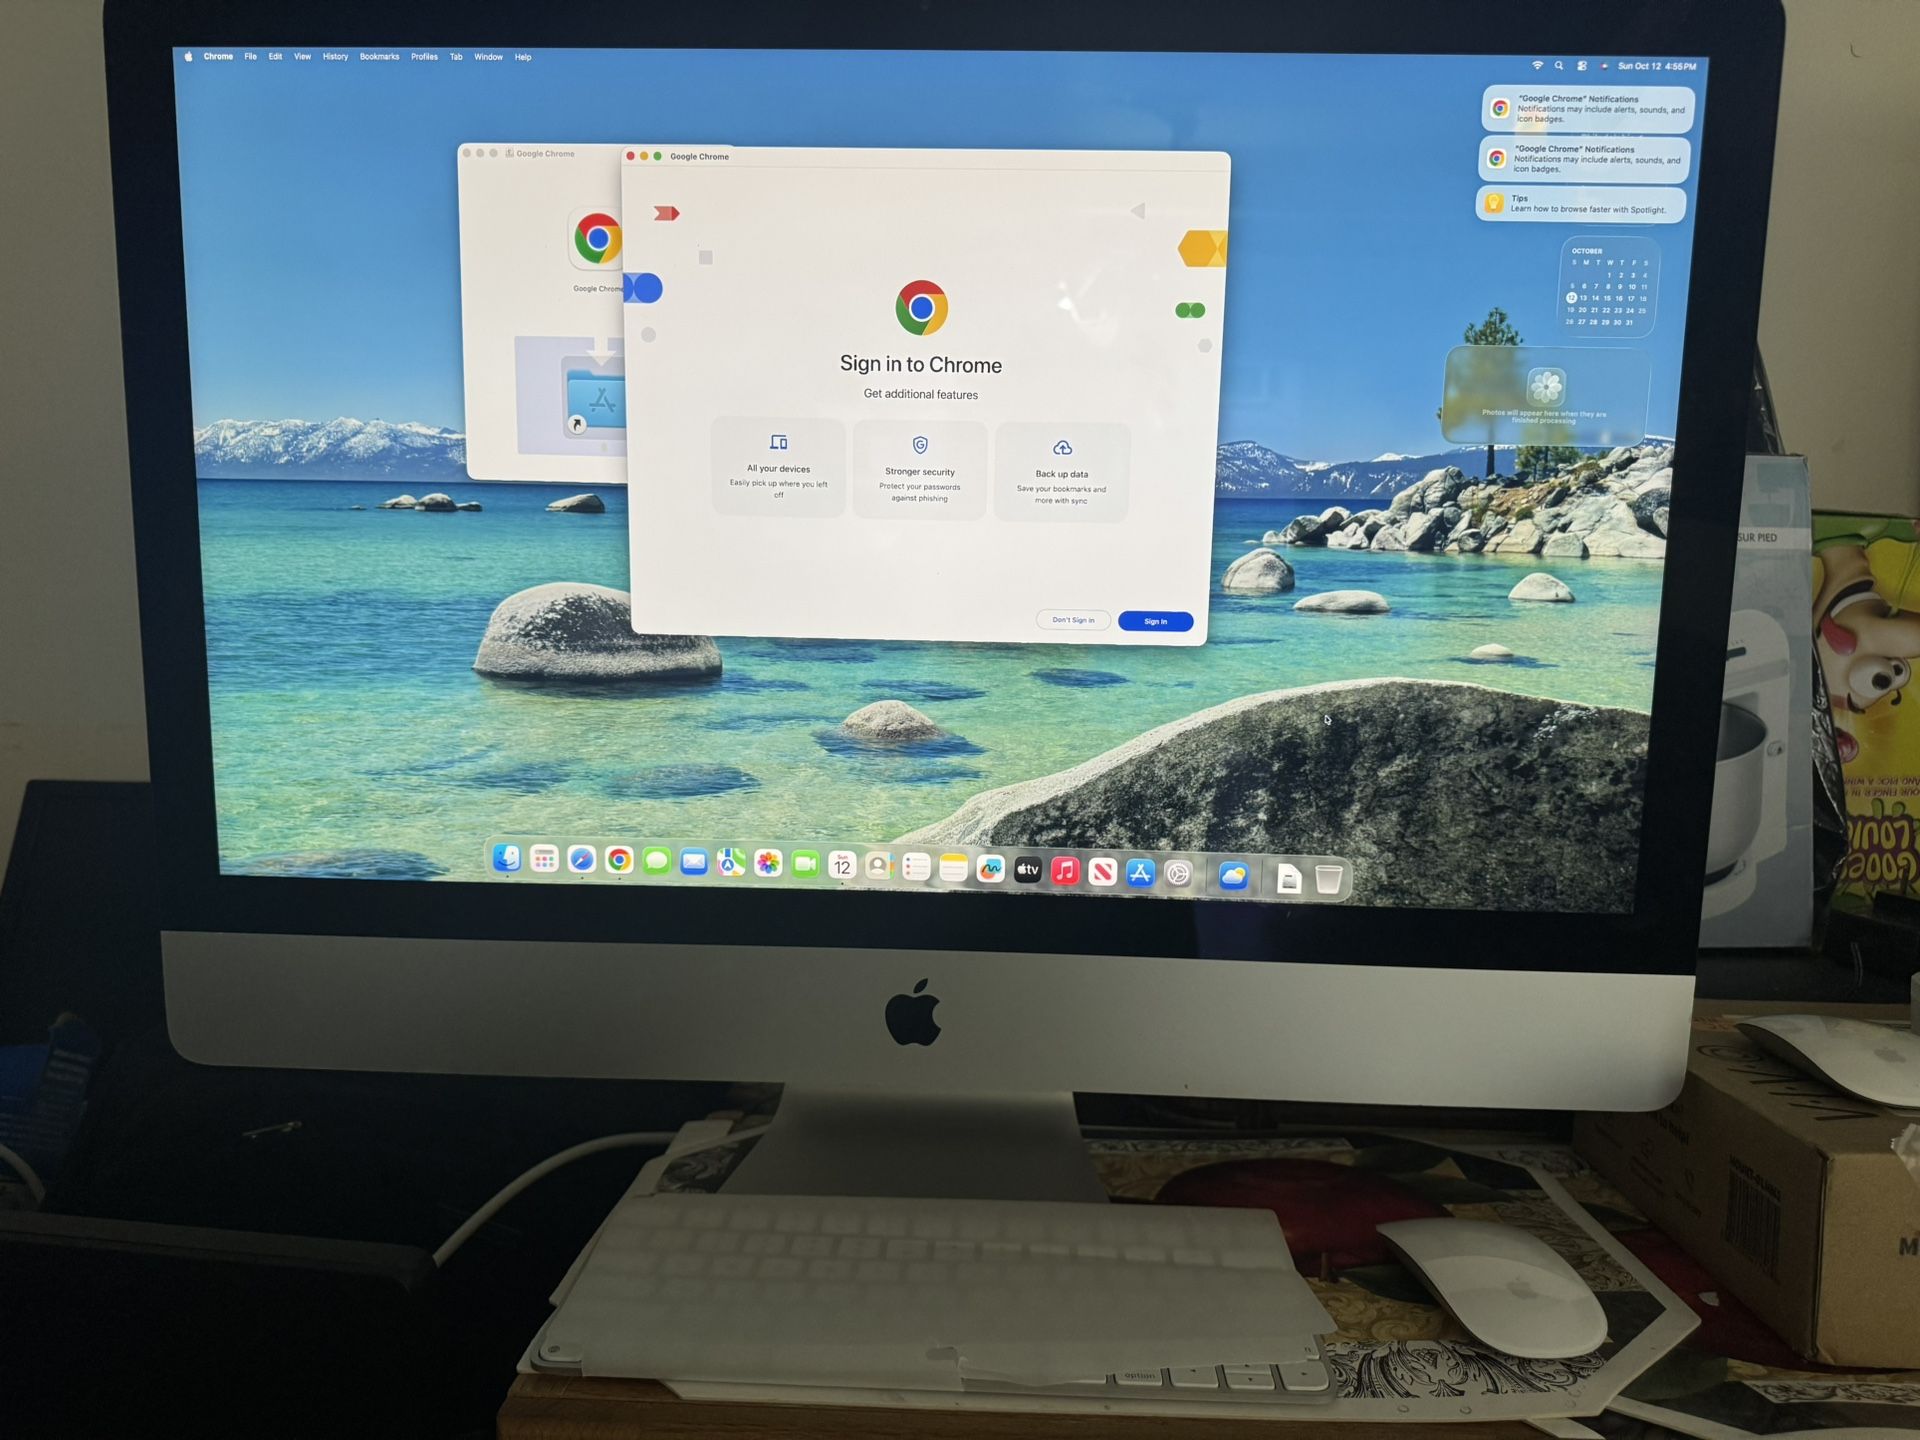Open System Settings from the Dock
The width and height of the screenshot is (1920, 1440).
[1179, 874]
